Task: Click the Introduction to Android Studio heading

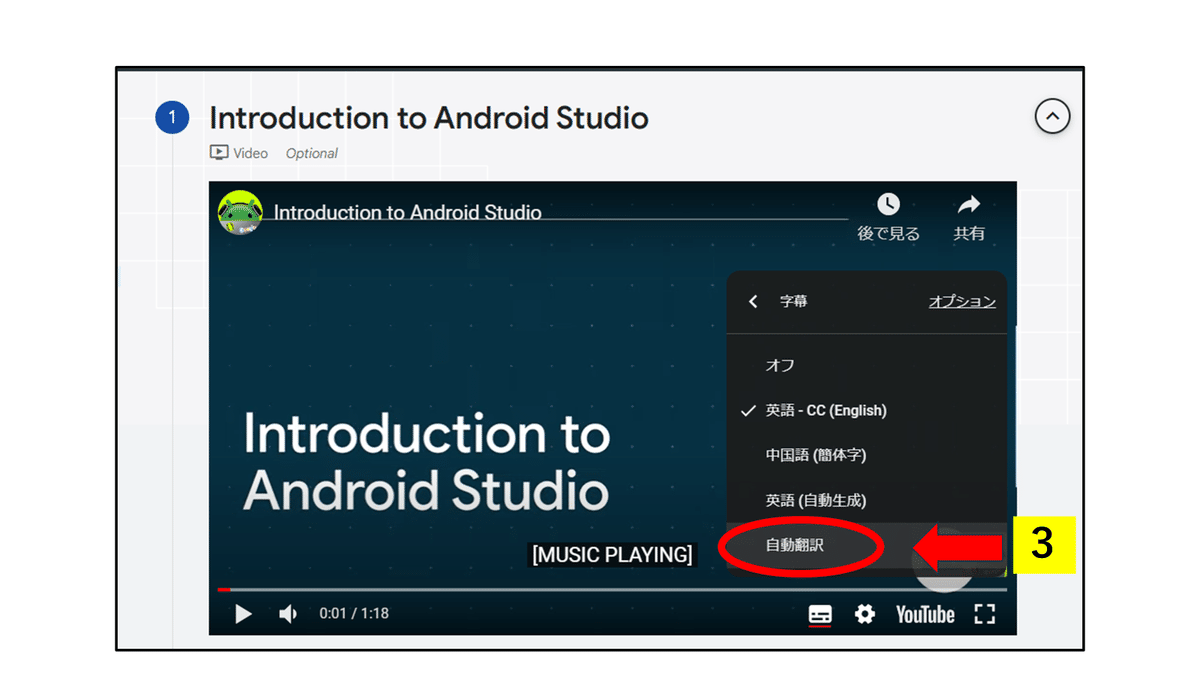Action: pyautogui.click(x=429, y=118)
